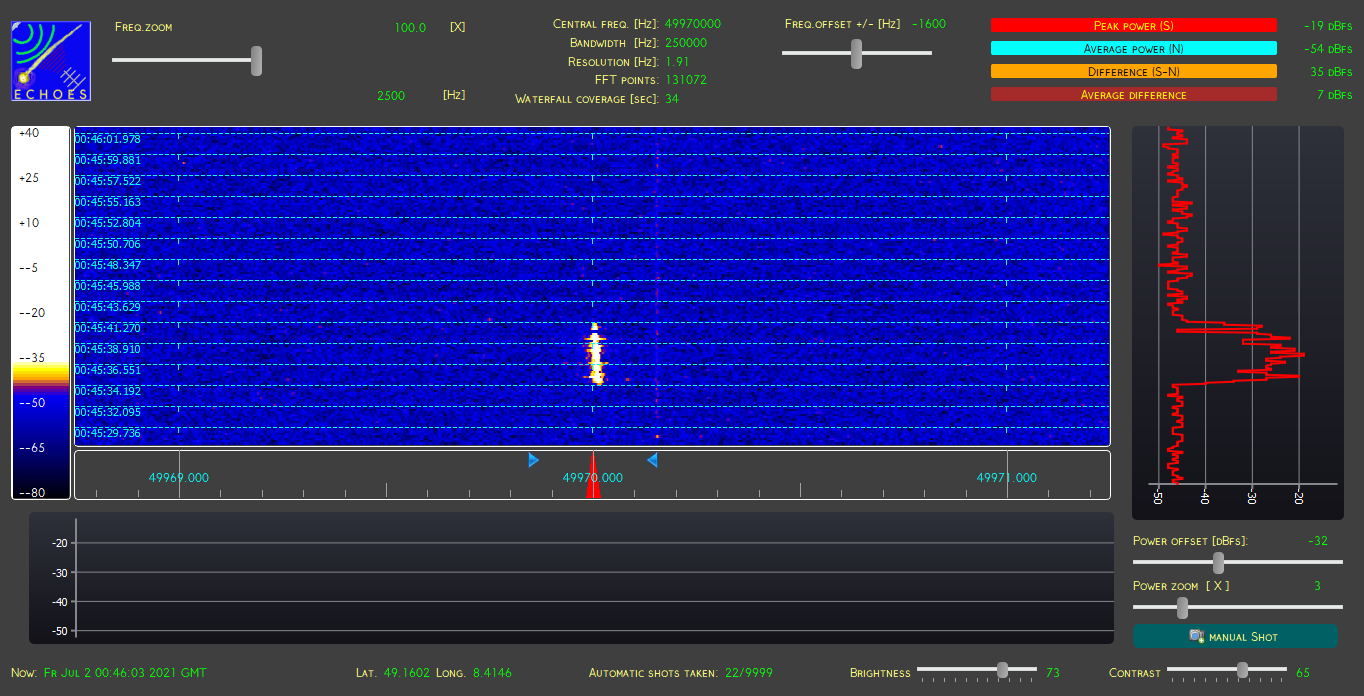1364x696 pixels.
Task: Click timestamp 00:45:38.910 in waterfall
Action: pyautogui.click(x=108, y=349)
